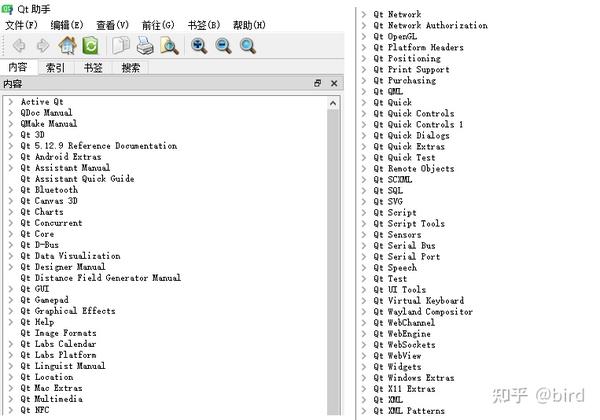Open the 帮助(H) menu

(249, 25)
